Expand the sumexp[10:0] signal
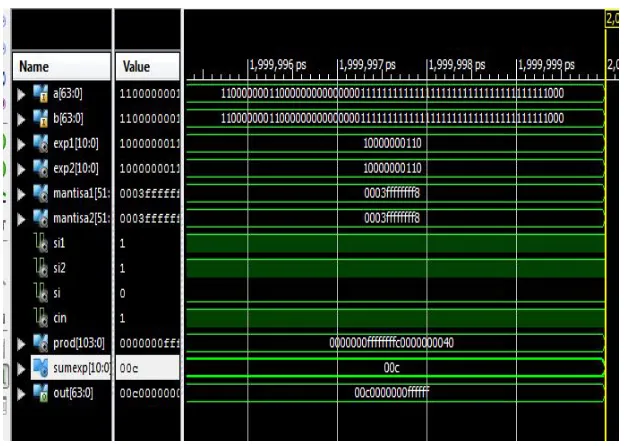Screen dimensions: 624x446 pos(21,369)
